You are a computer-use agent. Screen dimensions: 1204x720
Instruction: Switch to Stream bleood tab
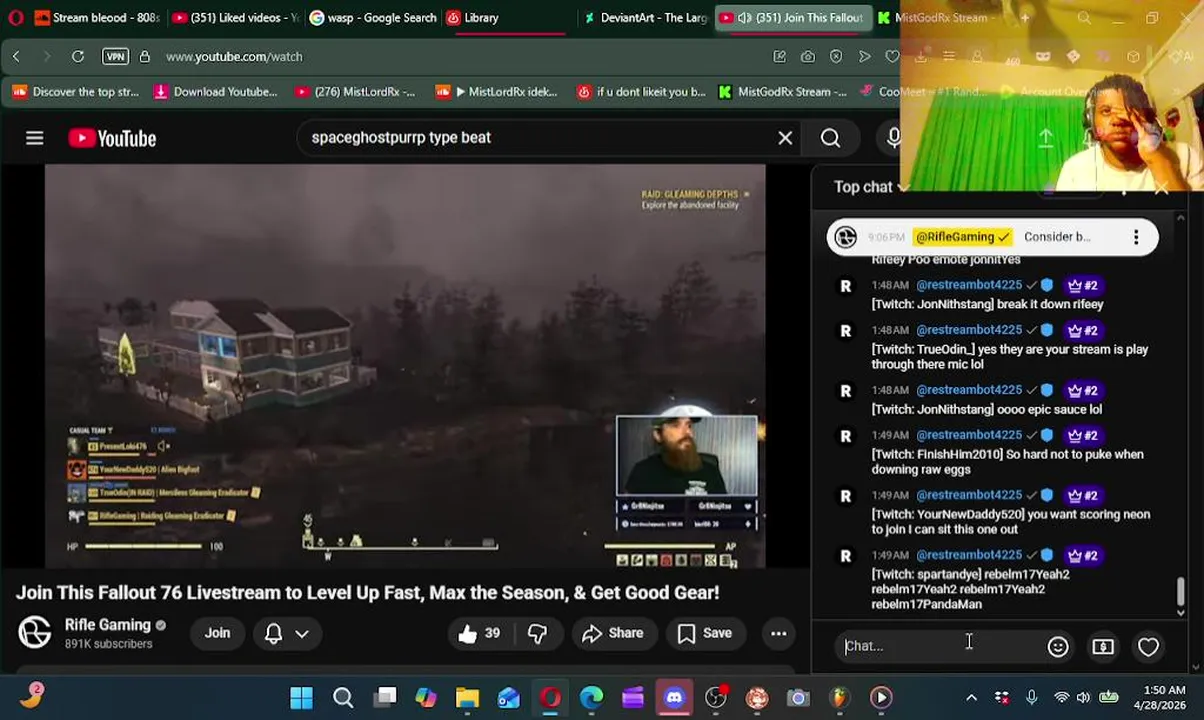[97, 17]
